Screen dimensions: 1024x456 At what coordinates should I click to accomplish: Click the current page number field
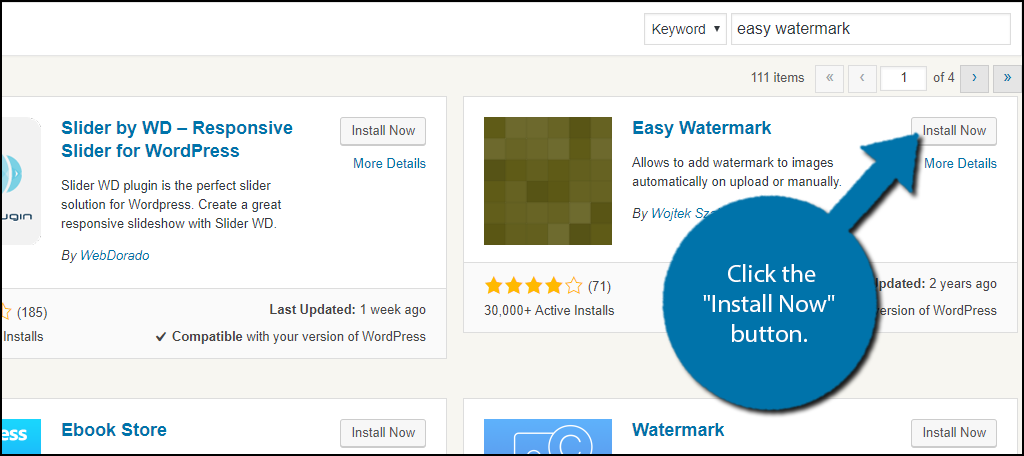[x=903, y=78]
